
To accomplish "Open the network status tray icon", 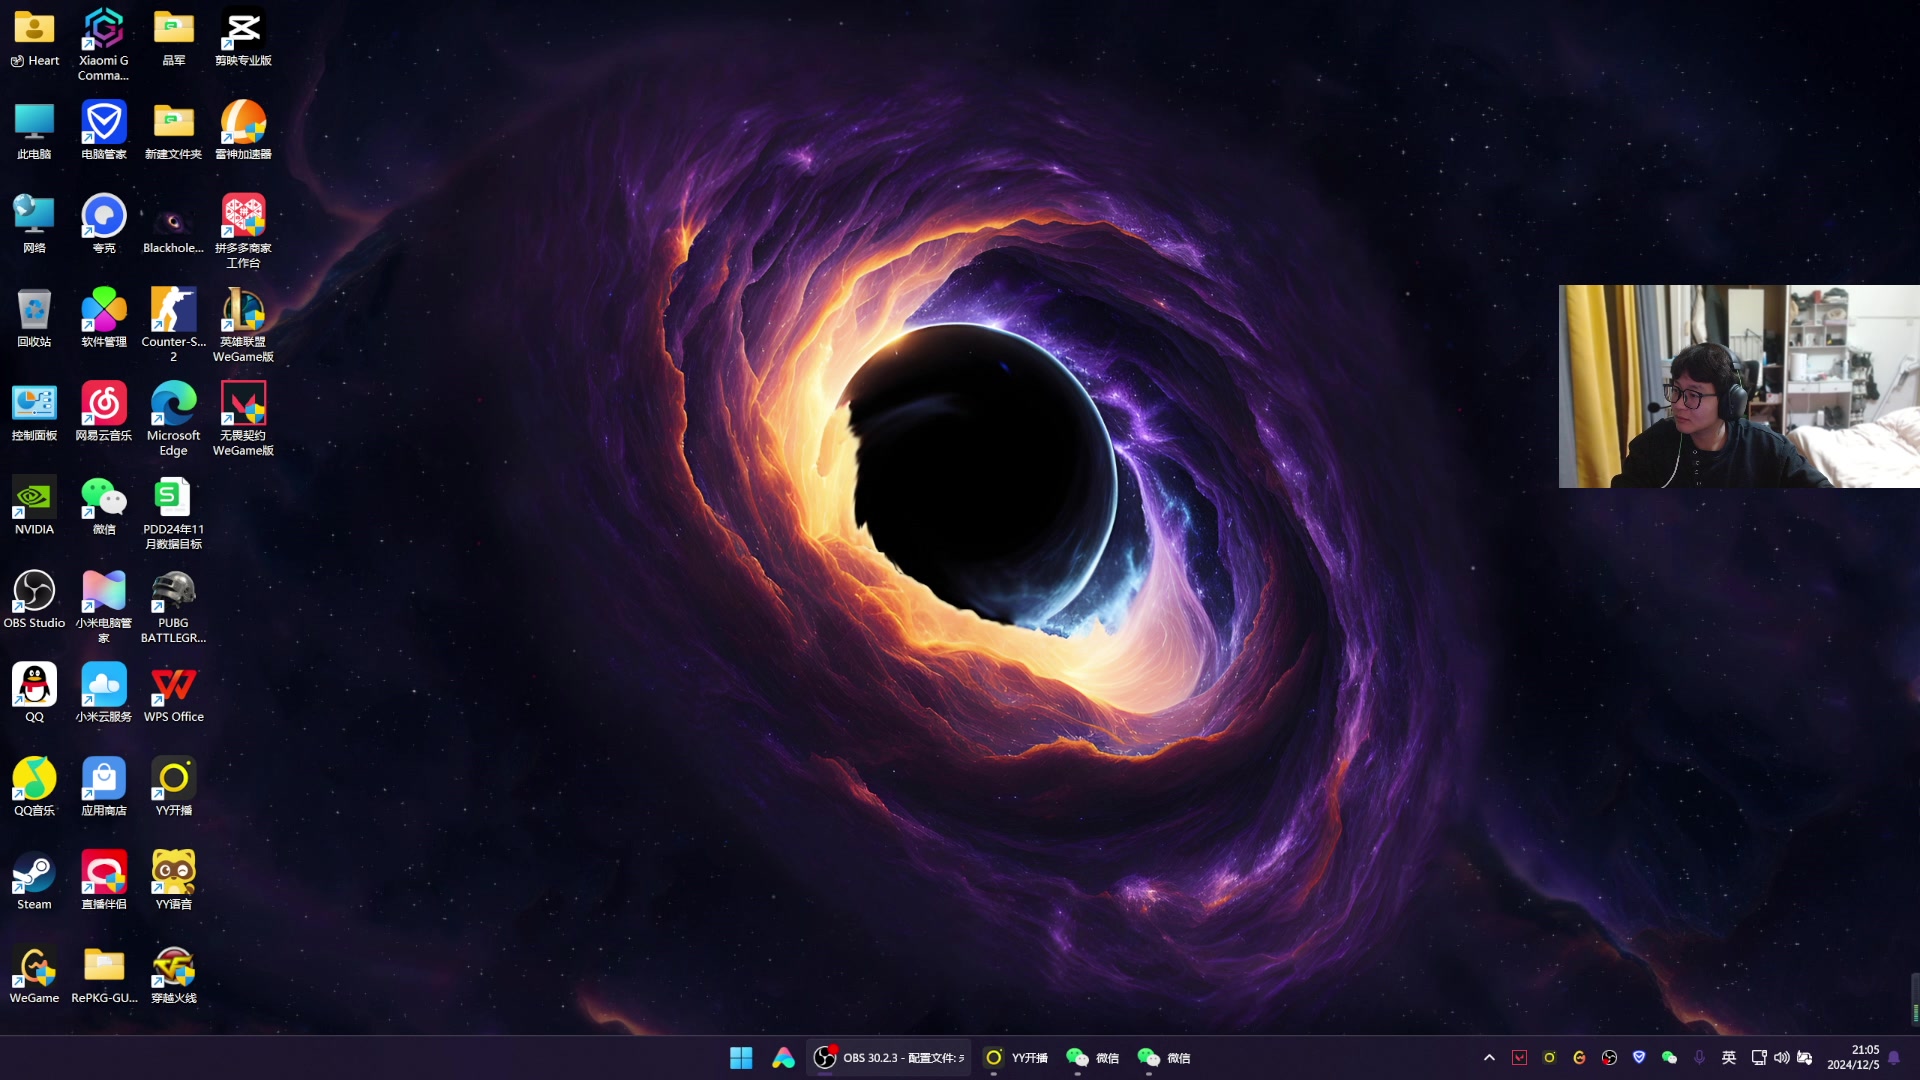I will (x=1759, y=1058).
